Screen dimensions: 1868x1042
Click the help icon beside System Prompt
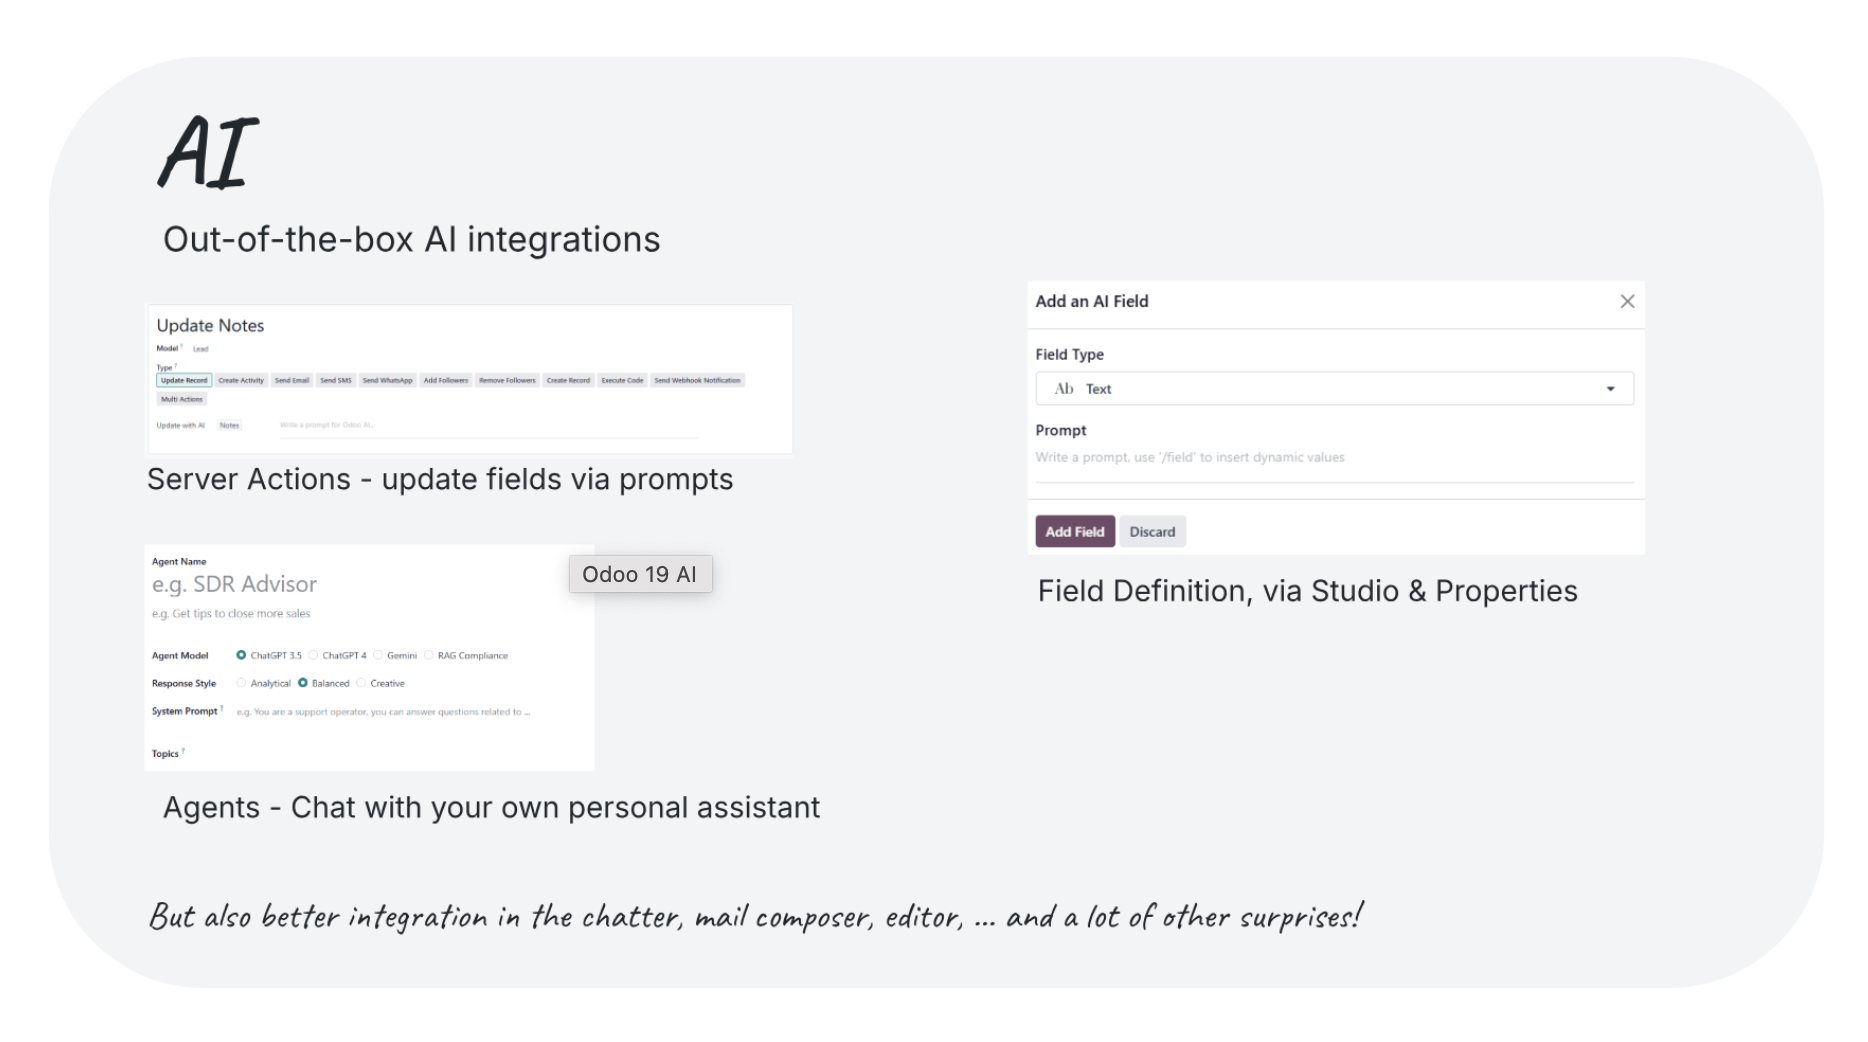pyautogui.click(x=221, y=709)
